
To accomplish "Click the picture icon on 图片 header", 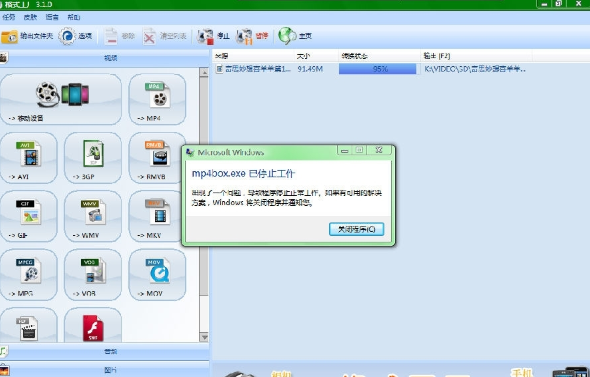I will [x=4, y=370].
